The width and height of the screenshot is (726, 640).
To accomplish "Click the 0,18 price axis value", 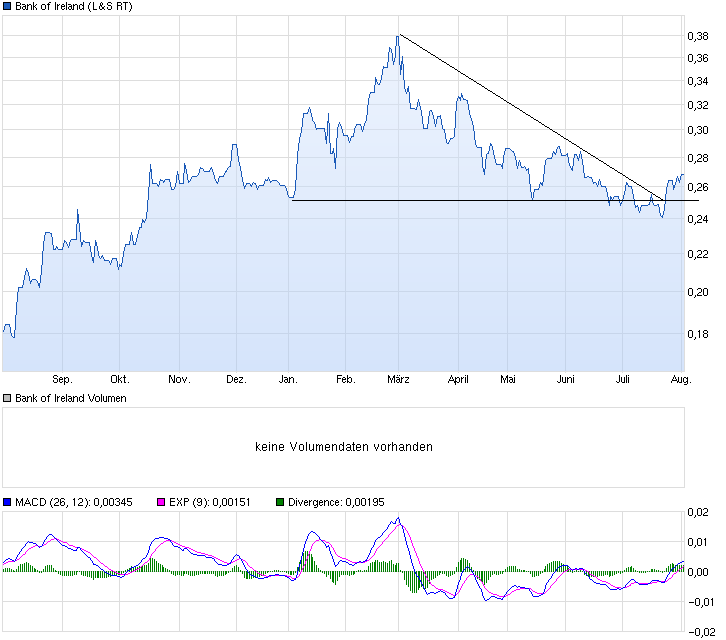I will (698, 334).
